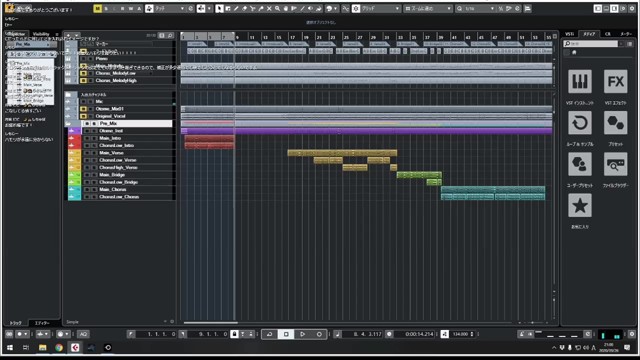Unmute the Original_Vocal track
The image size is (640, 360).
(83, 116)
